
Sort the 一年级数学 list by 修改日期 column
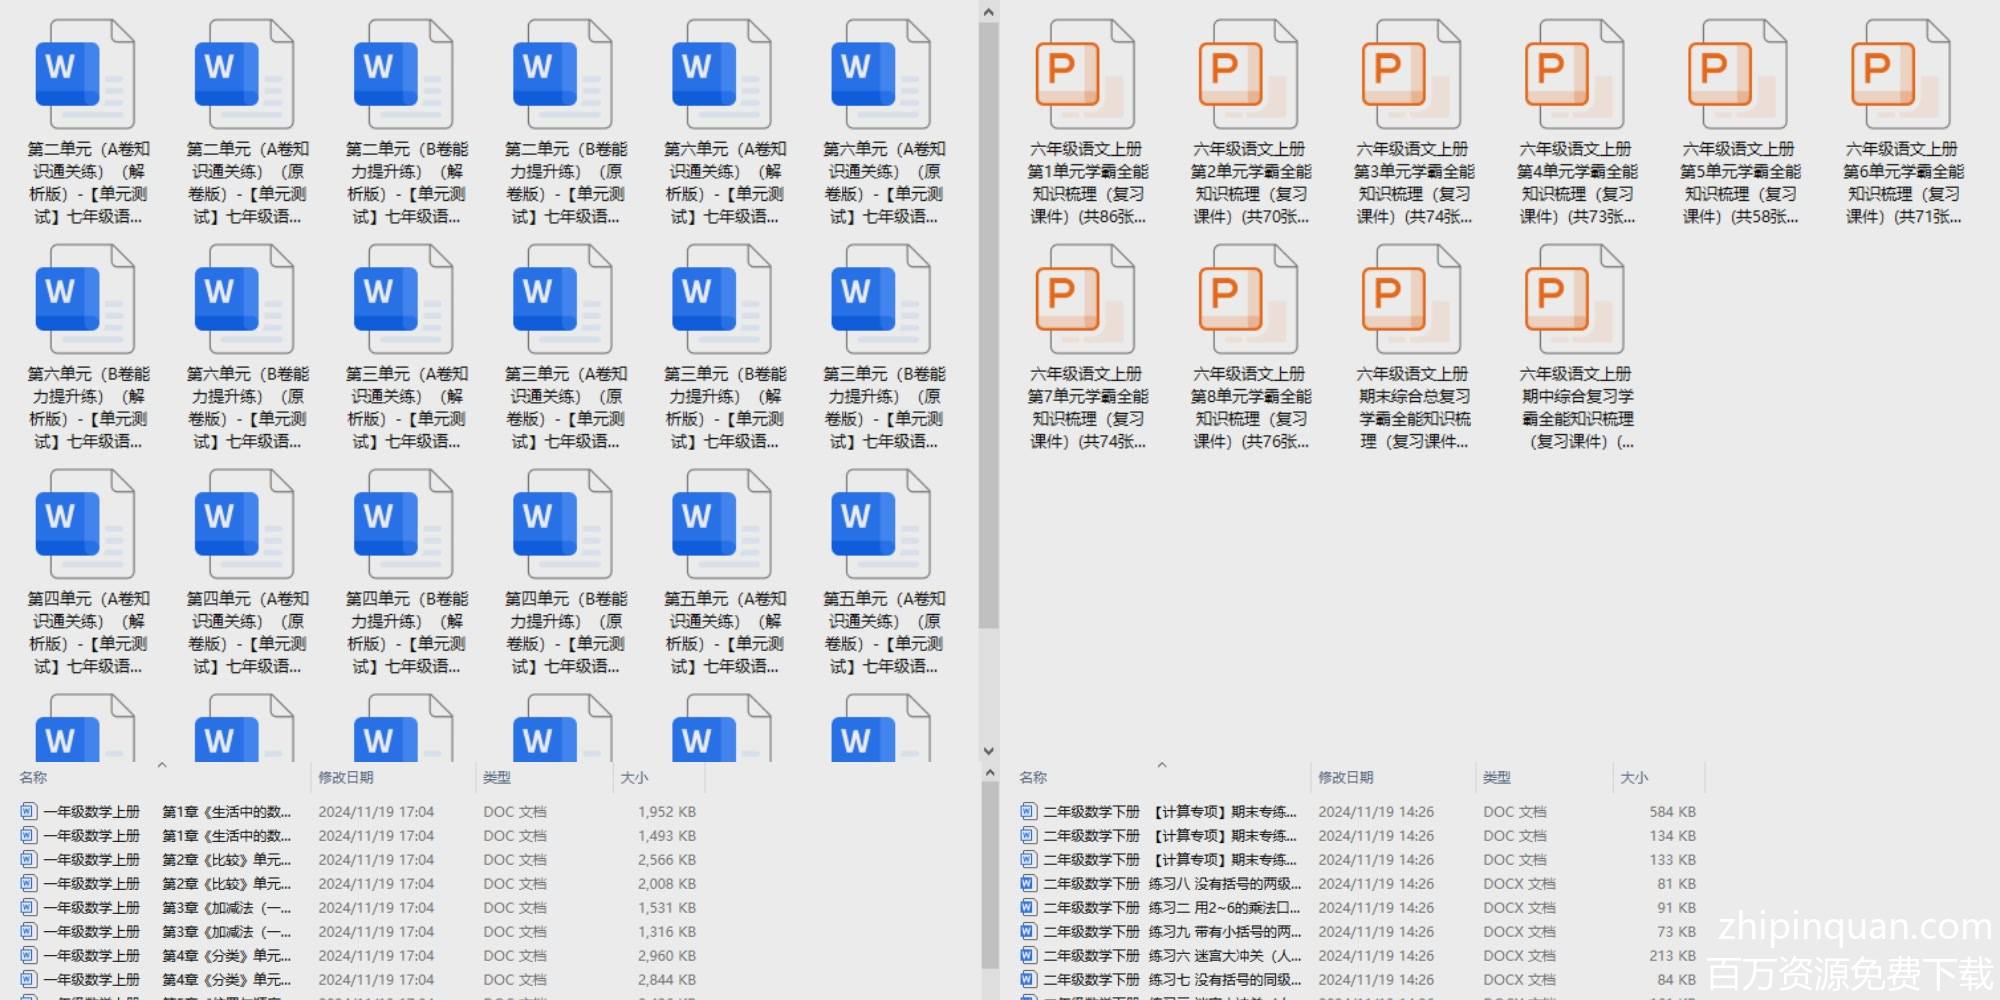pos(346,778)
